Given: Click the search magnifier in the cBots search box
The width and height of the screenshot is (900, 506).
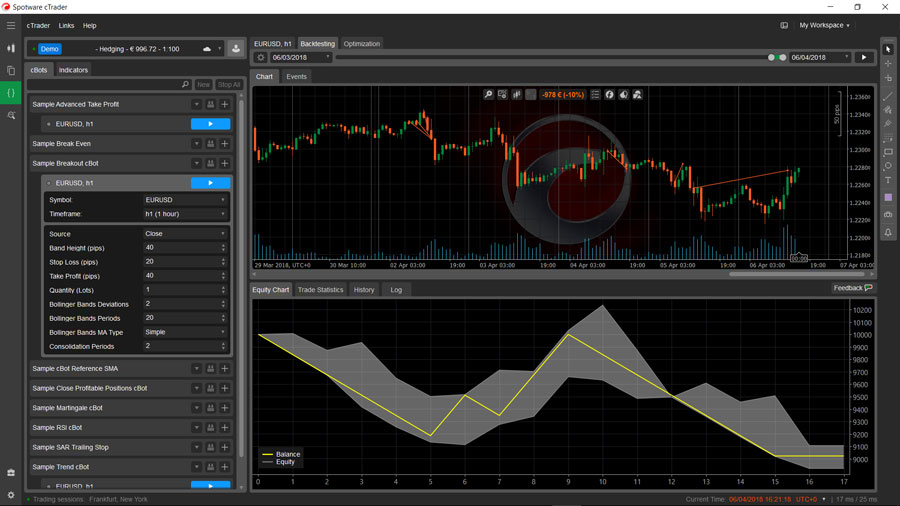Looking at the screenshot, I should pyautogui.click(x=185, y=84).
